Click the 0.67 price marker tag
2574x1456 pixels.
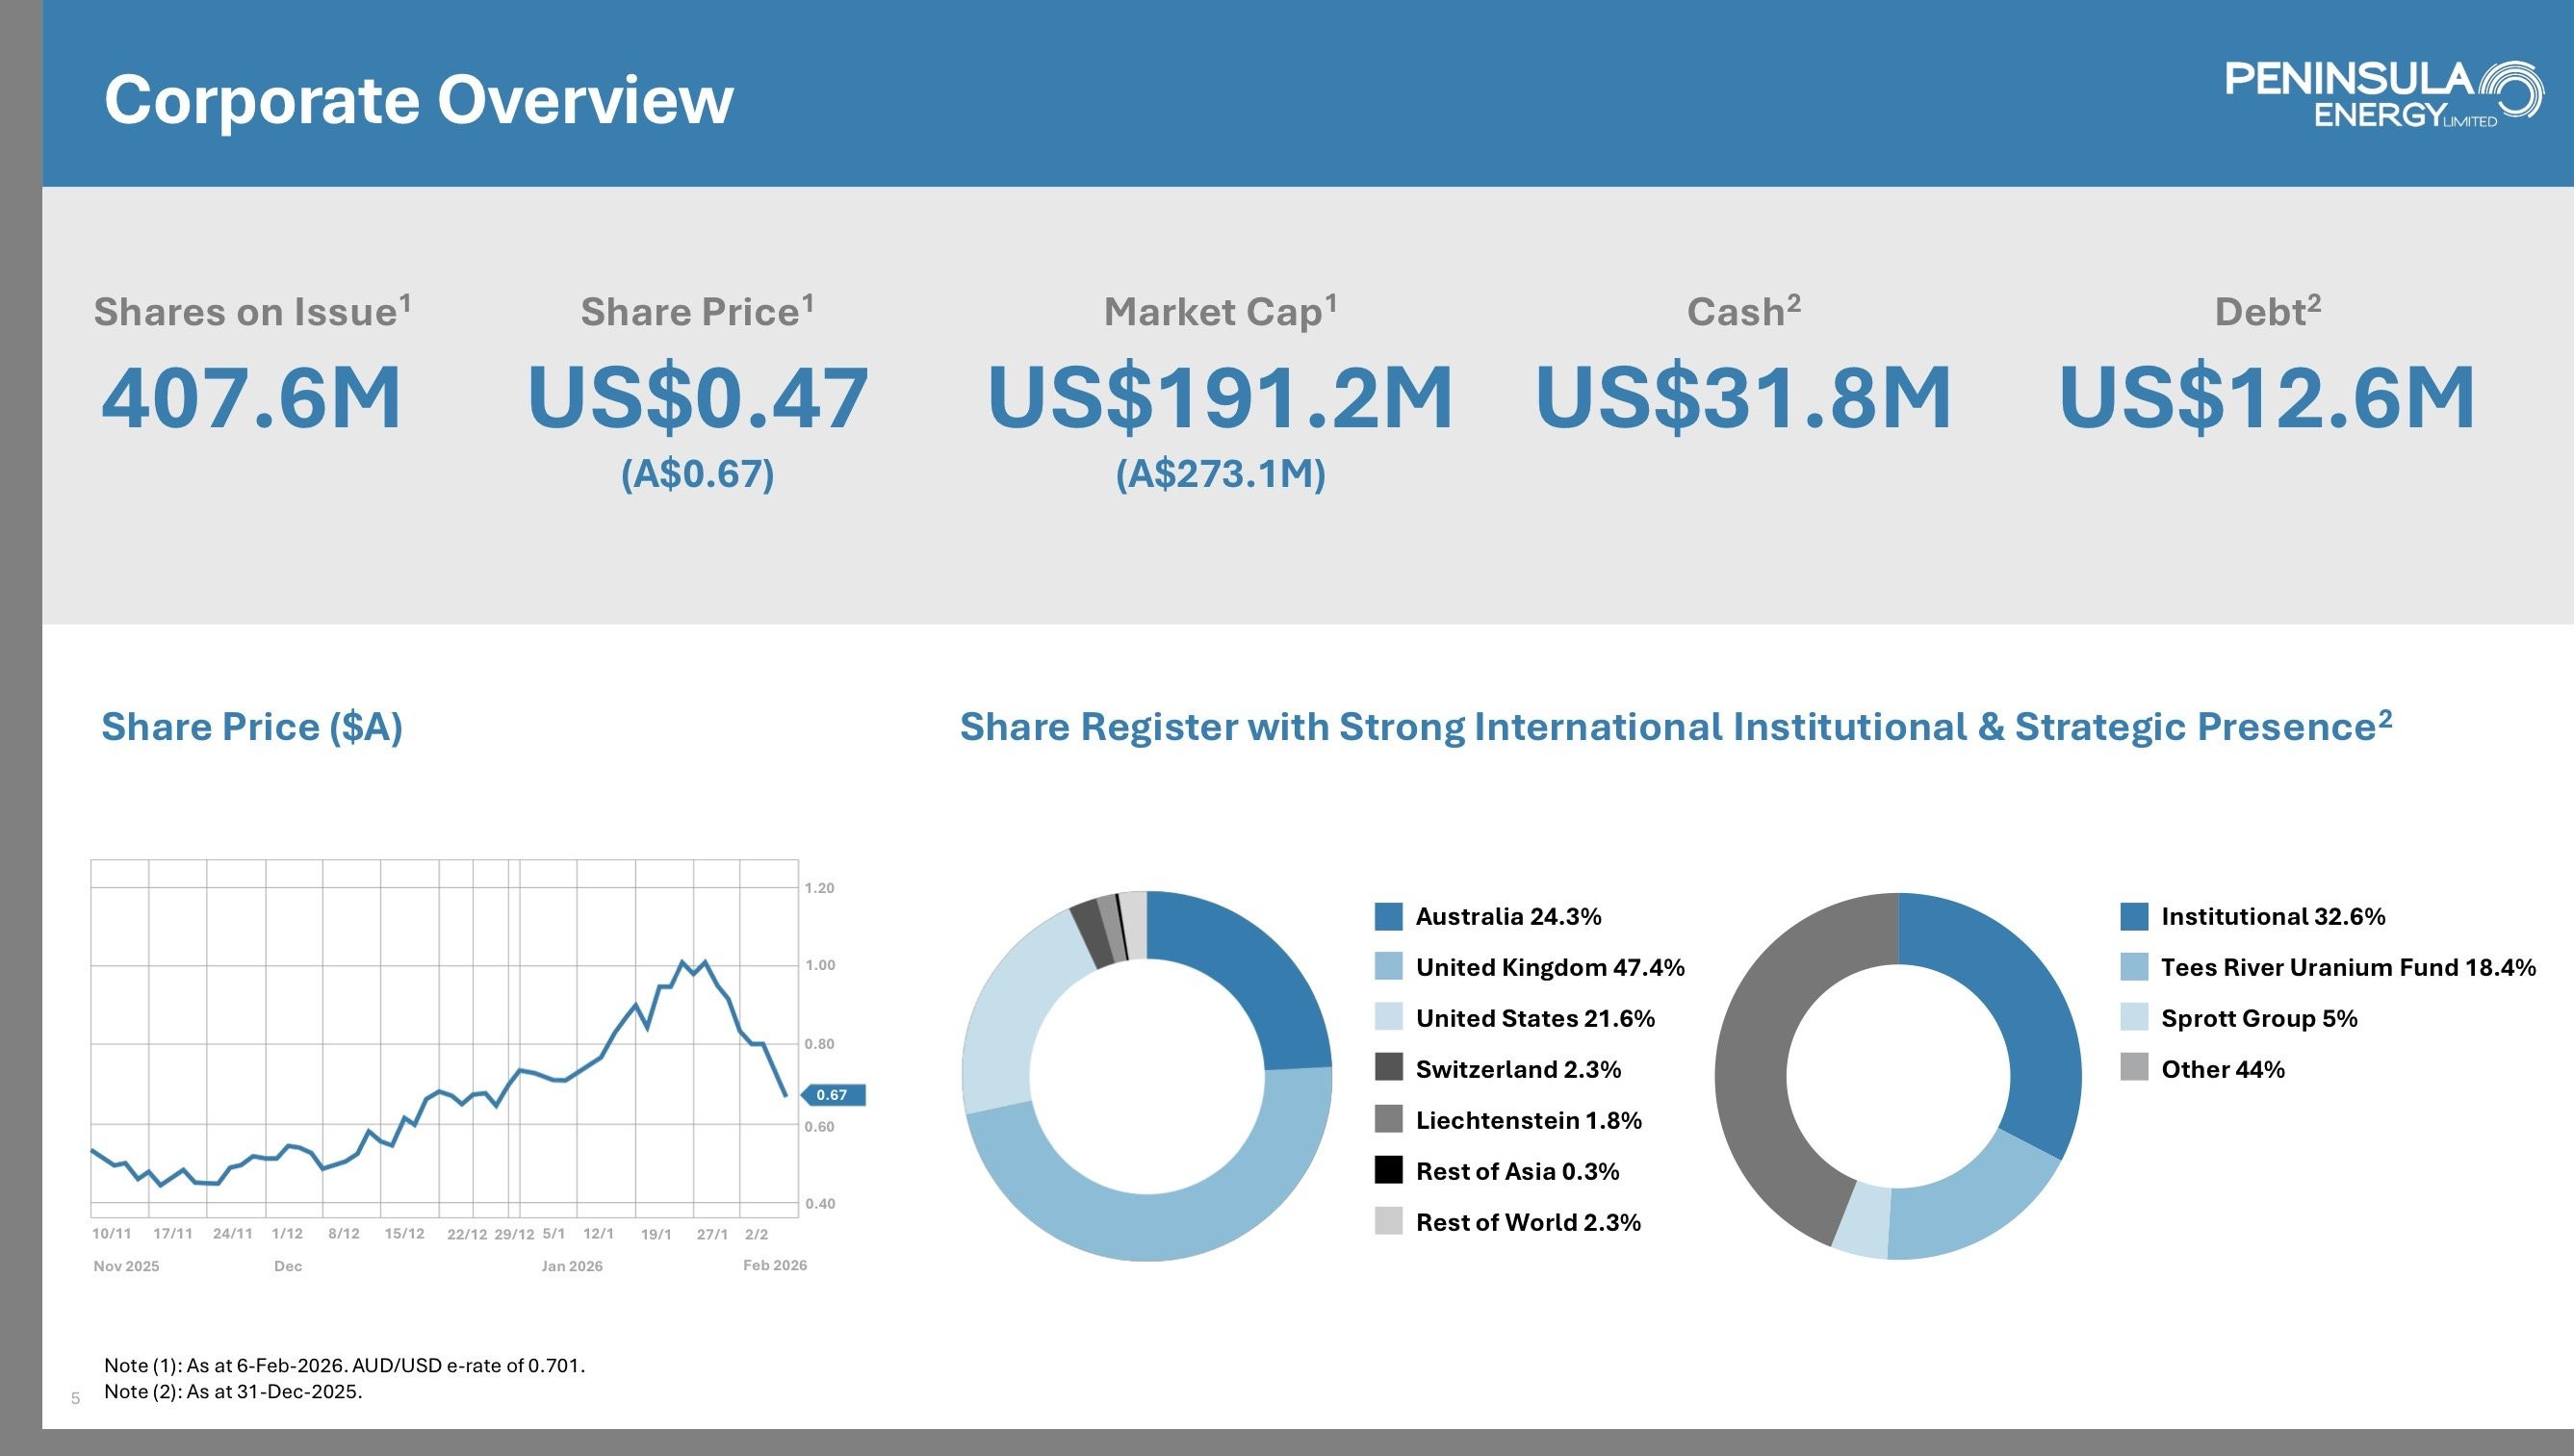833,1095
